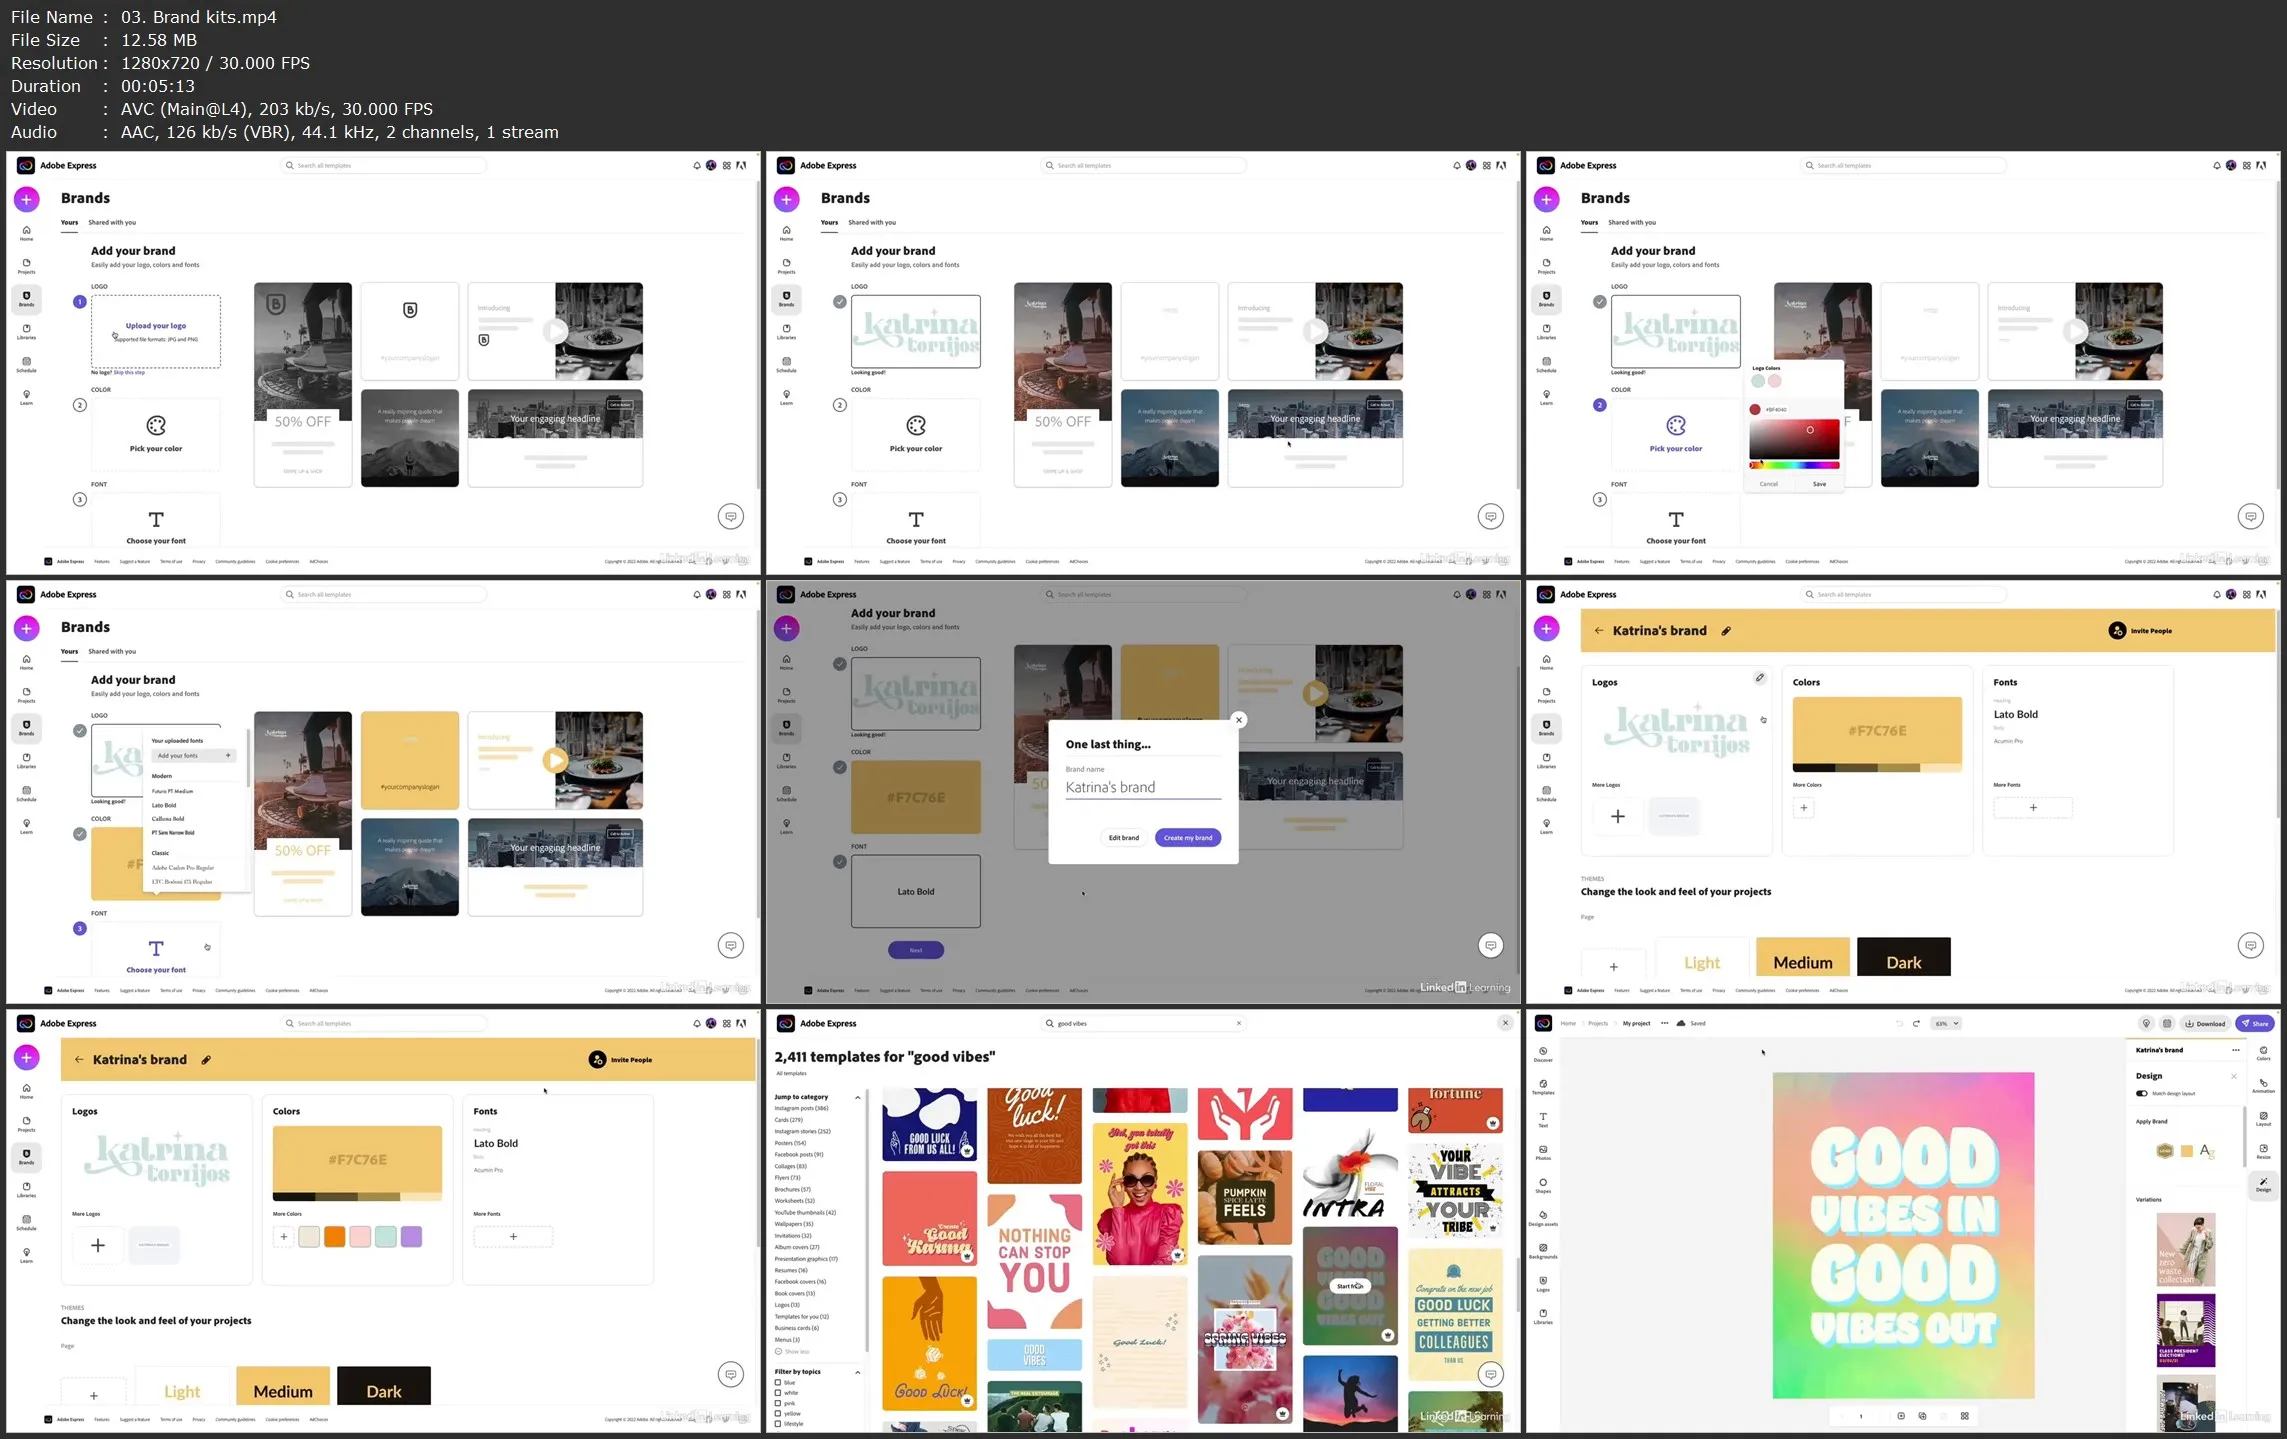Toggle the Match design layout switch
Image resolution: width=2287 pixels, height=1439 pixels.
click(x=2142, y=1093)
